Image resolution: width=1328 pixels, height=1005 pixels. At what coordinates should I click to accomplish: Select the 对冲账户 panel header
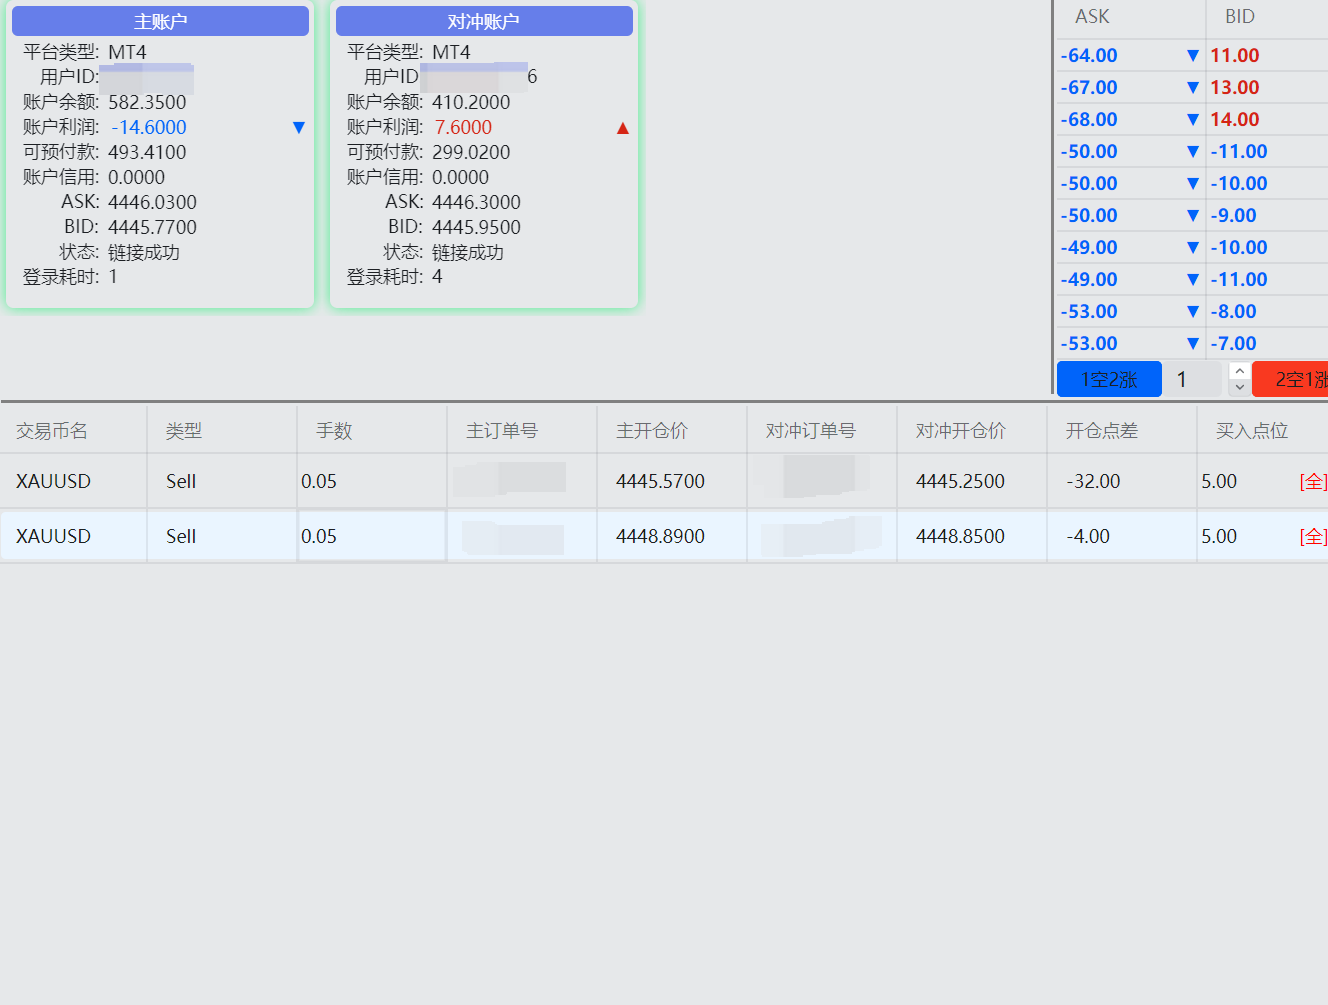click(484, 21)
